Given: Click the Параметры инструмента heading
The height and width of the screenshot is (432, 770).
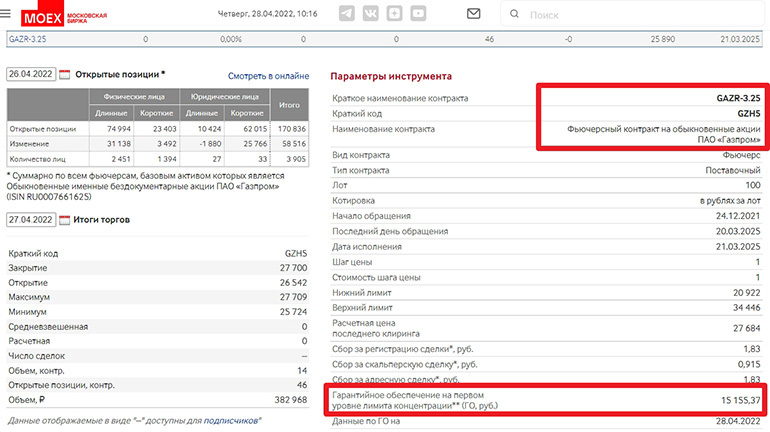Looking at the screenshot, I should click(391, 76).
